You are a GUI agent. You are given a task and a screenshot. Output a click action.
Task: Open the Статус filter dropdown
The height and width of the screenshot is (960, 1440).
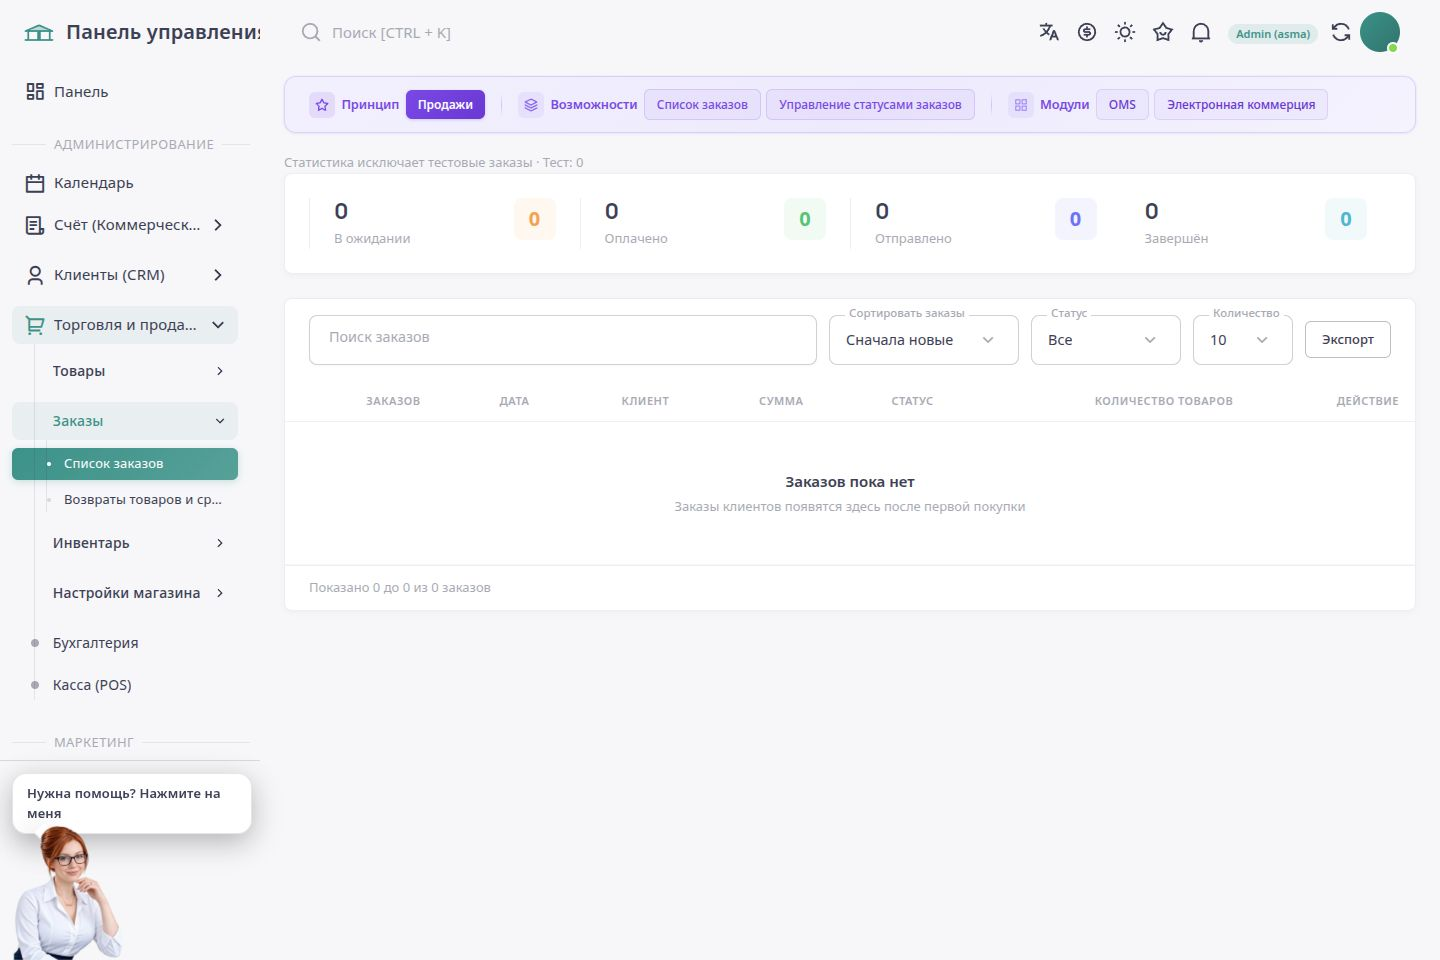pos(1106,340)
